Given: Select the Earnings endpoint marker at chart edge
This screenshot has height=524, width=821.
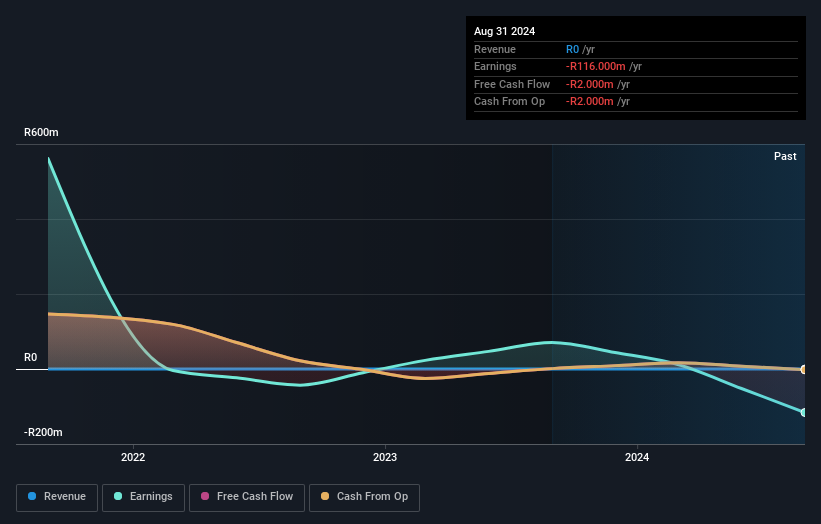Looking at the screenshot, I should coord(804,412).
